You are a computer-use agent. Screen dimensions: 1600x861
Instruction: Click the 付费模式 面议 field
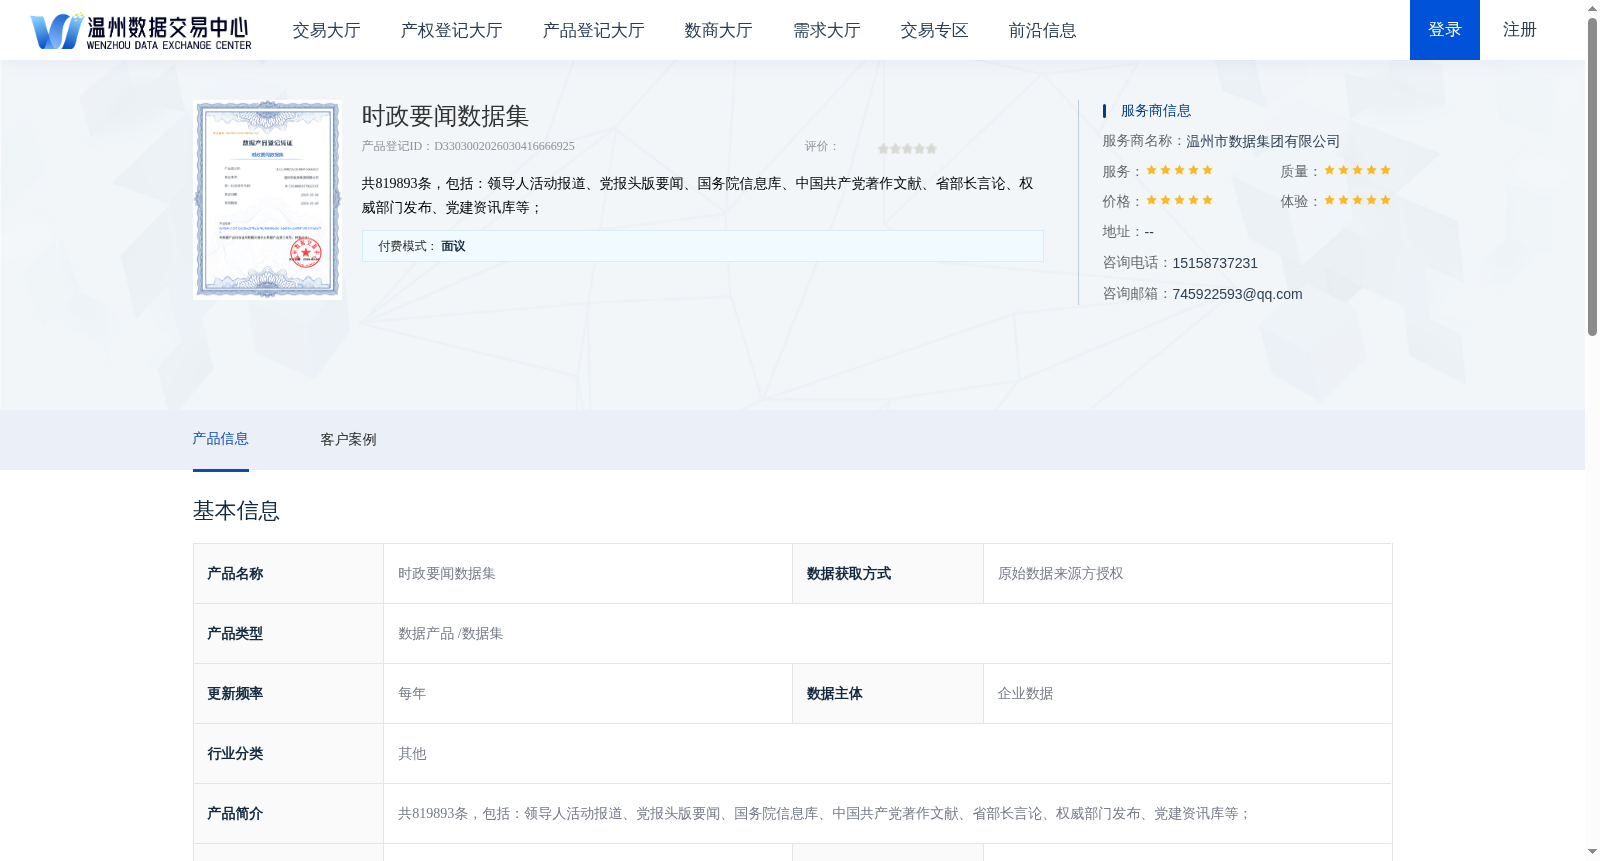coord(702,246)
